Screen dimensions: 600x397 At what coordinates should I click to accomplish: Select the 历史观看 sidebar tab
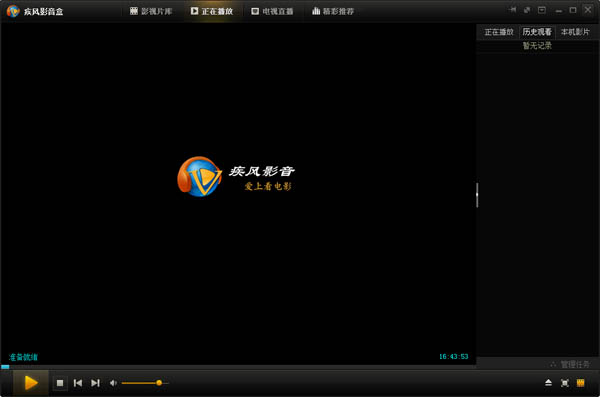(537, 32)
